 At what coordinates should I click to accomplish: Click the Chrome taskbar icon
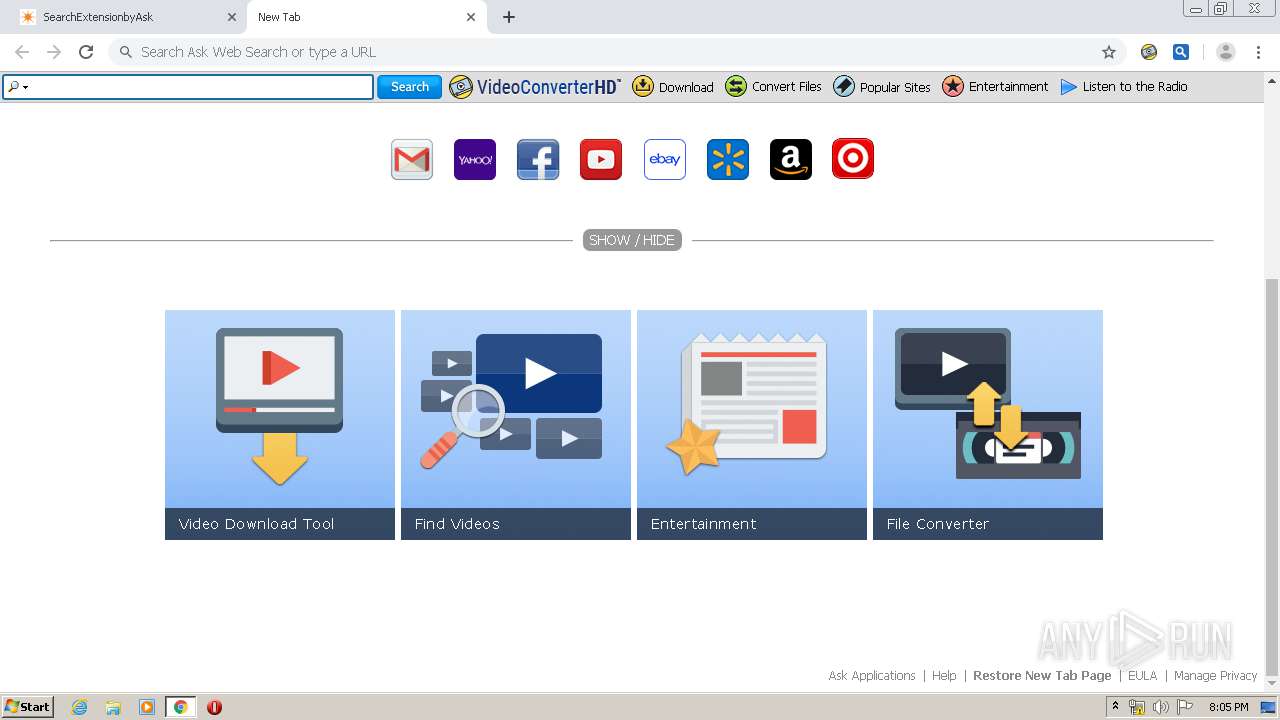pos(181,707)
